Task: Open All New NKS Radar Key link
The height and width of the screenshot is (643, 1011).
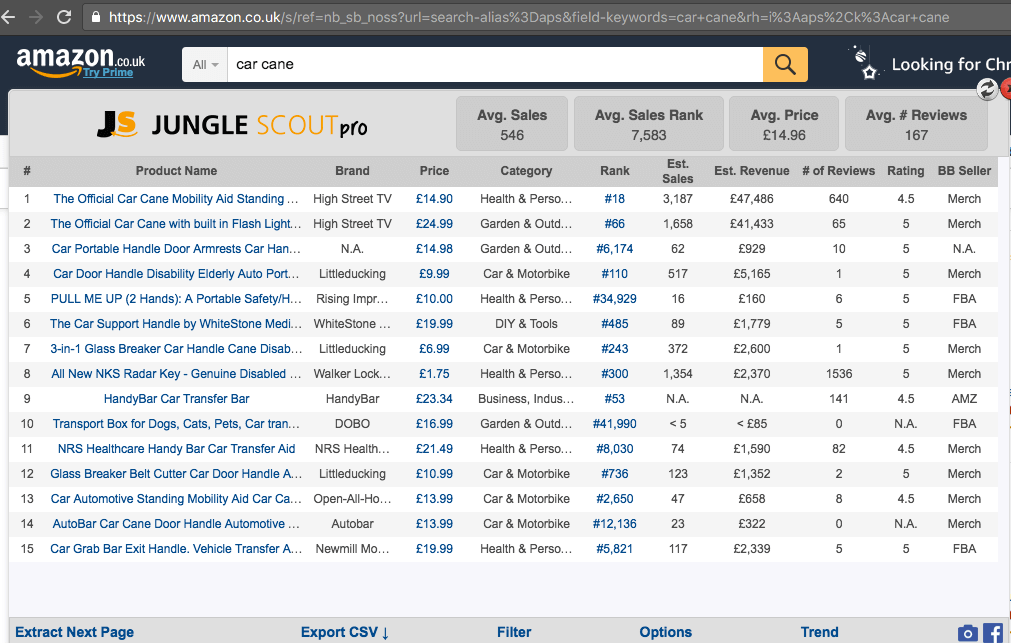Action: click(176, 374)
